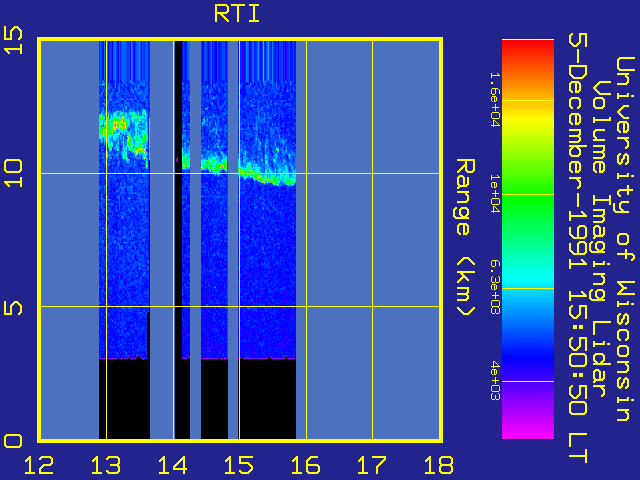
Task: Click the colorbar label 1.6e+04
Action: 495,100
